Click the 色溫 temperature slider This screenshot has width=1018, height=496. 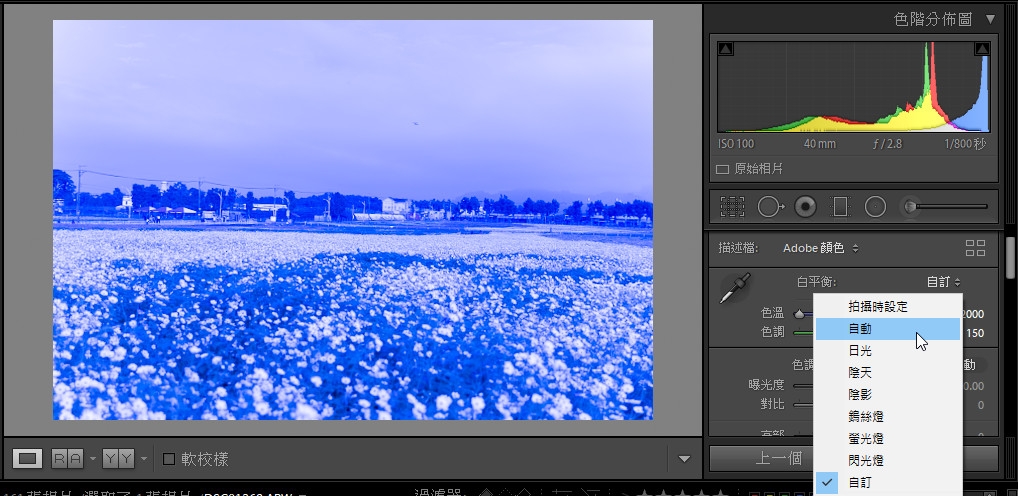coord(804,314)
